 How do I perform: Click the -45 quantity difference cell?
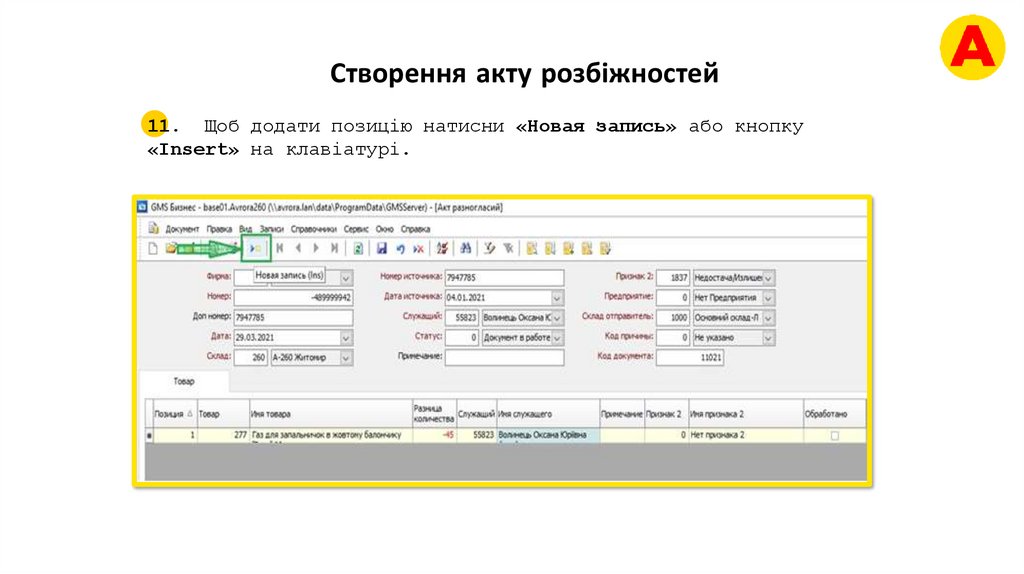pos(434,436)
